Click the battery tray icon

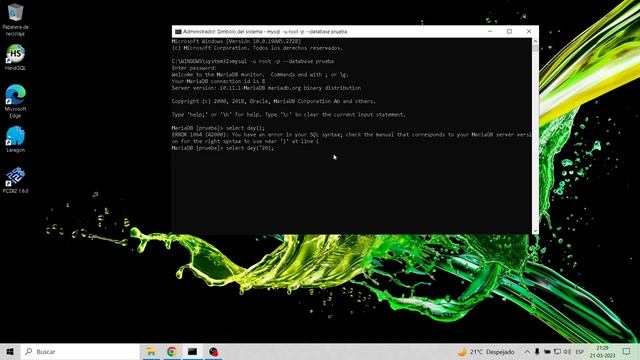(x=547, y=351)
